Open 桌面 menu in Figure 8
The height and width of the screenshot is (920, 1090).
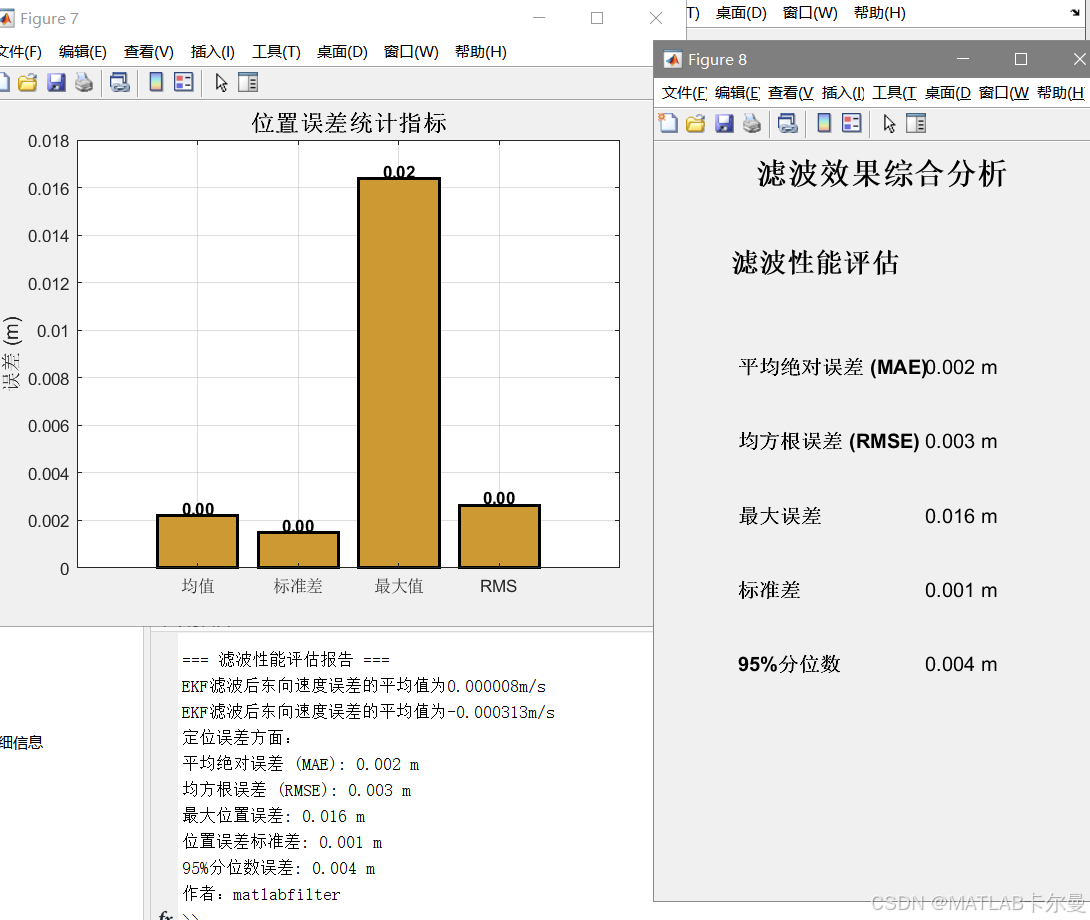tap(947, 92)
